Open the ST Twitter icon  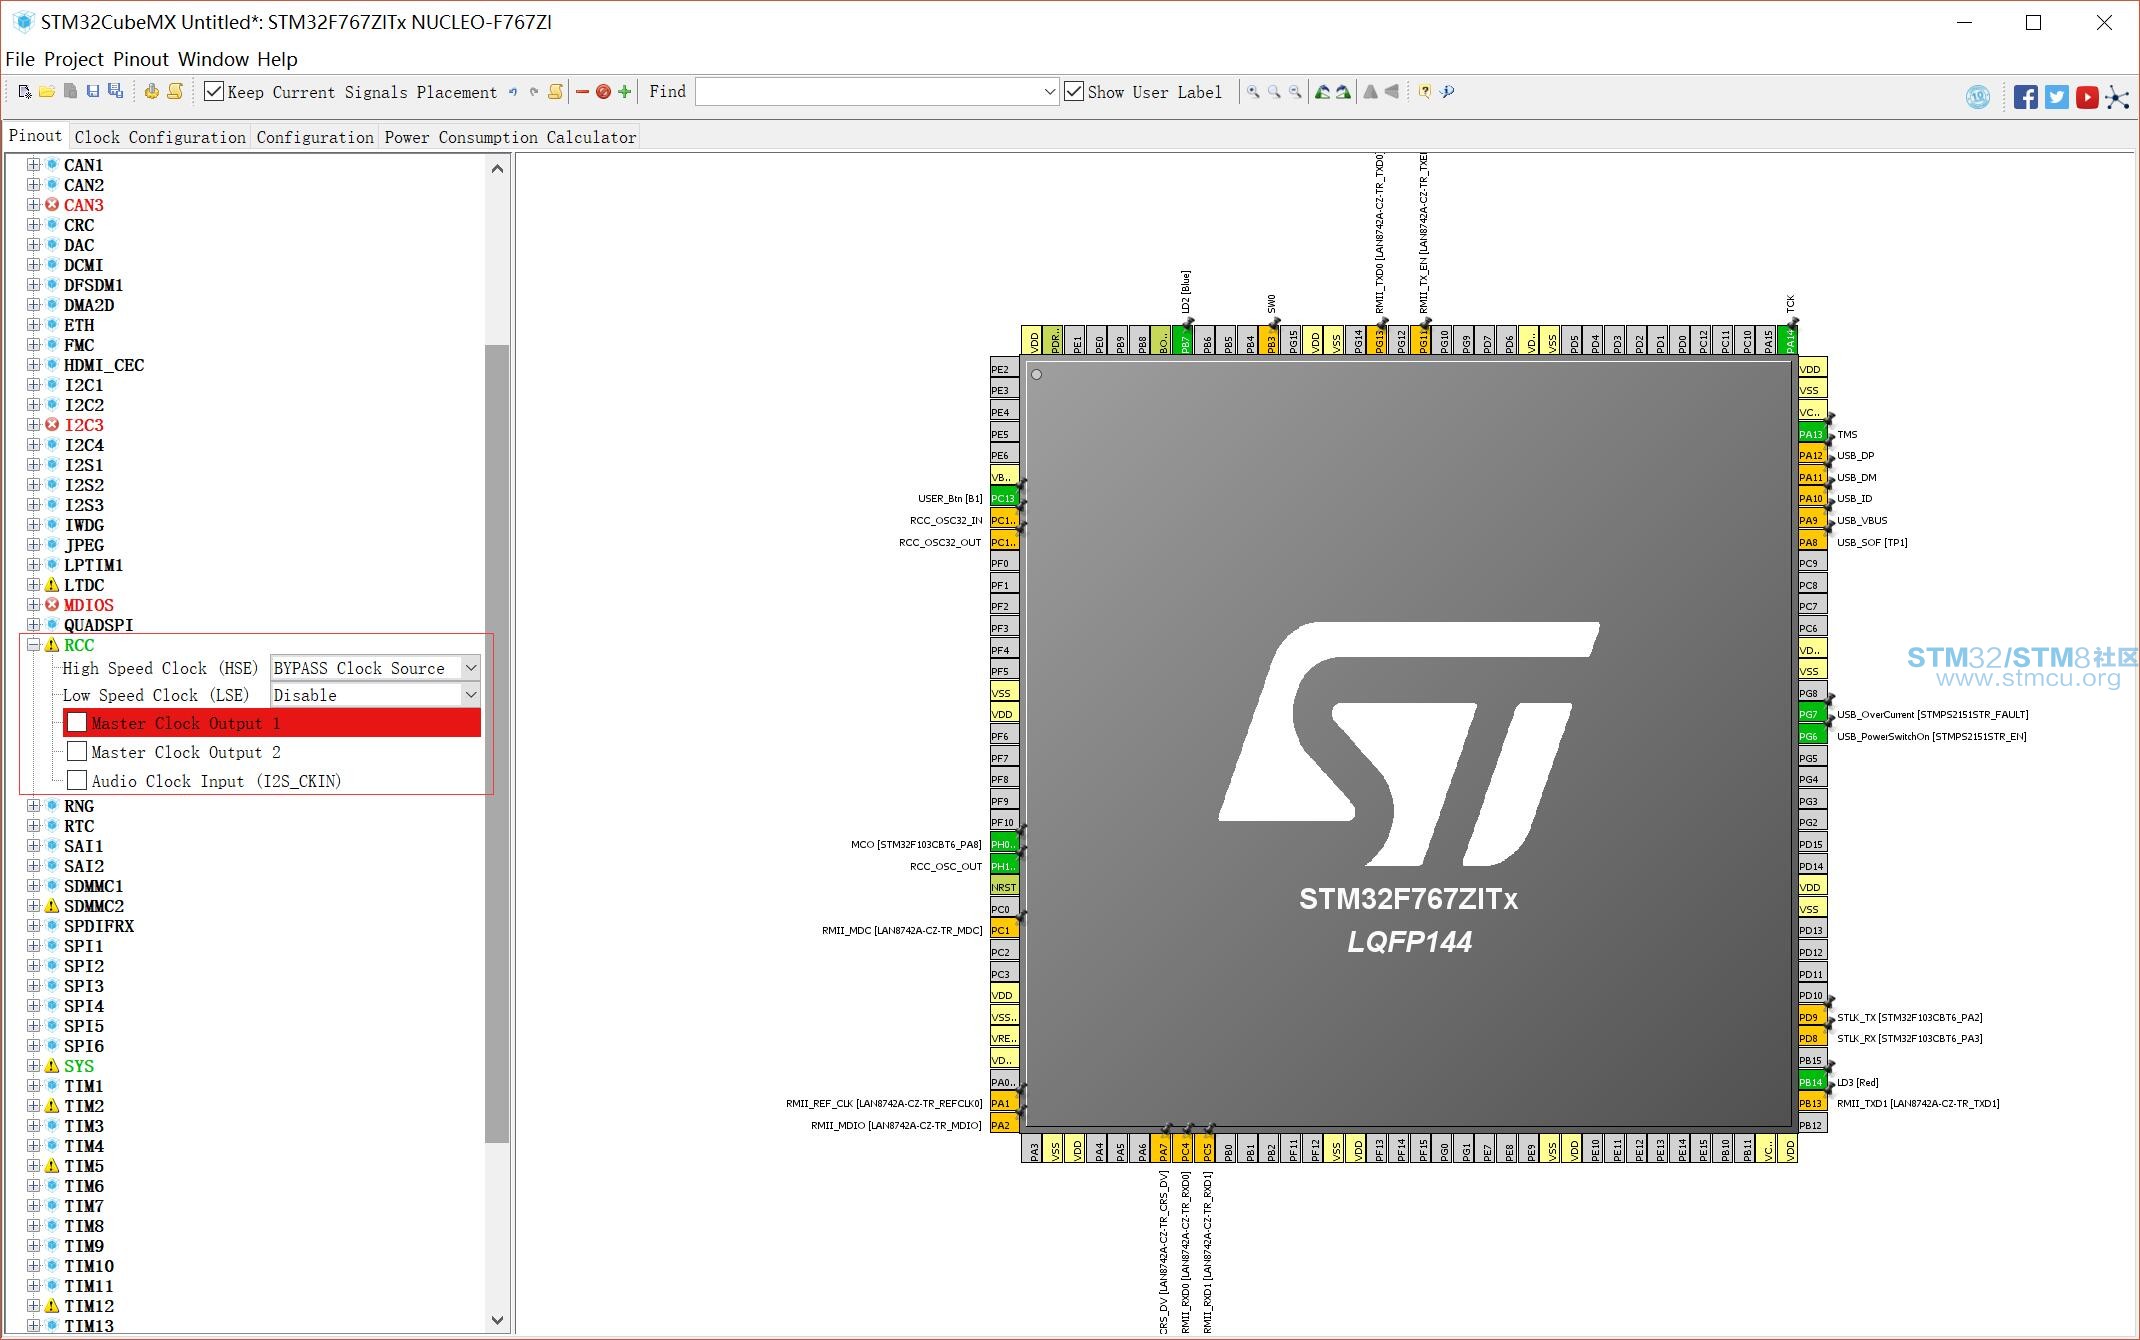pos(2057,97)
